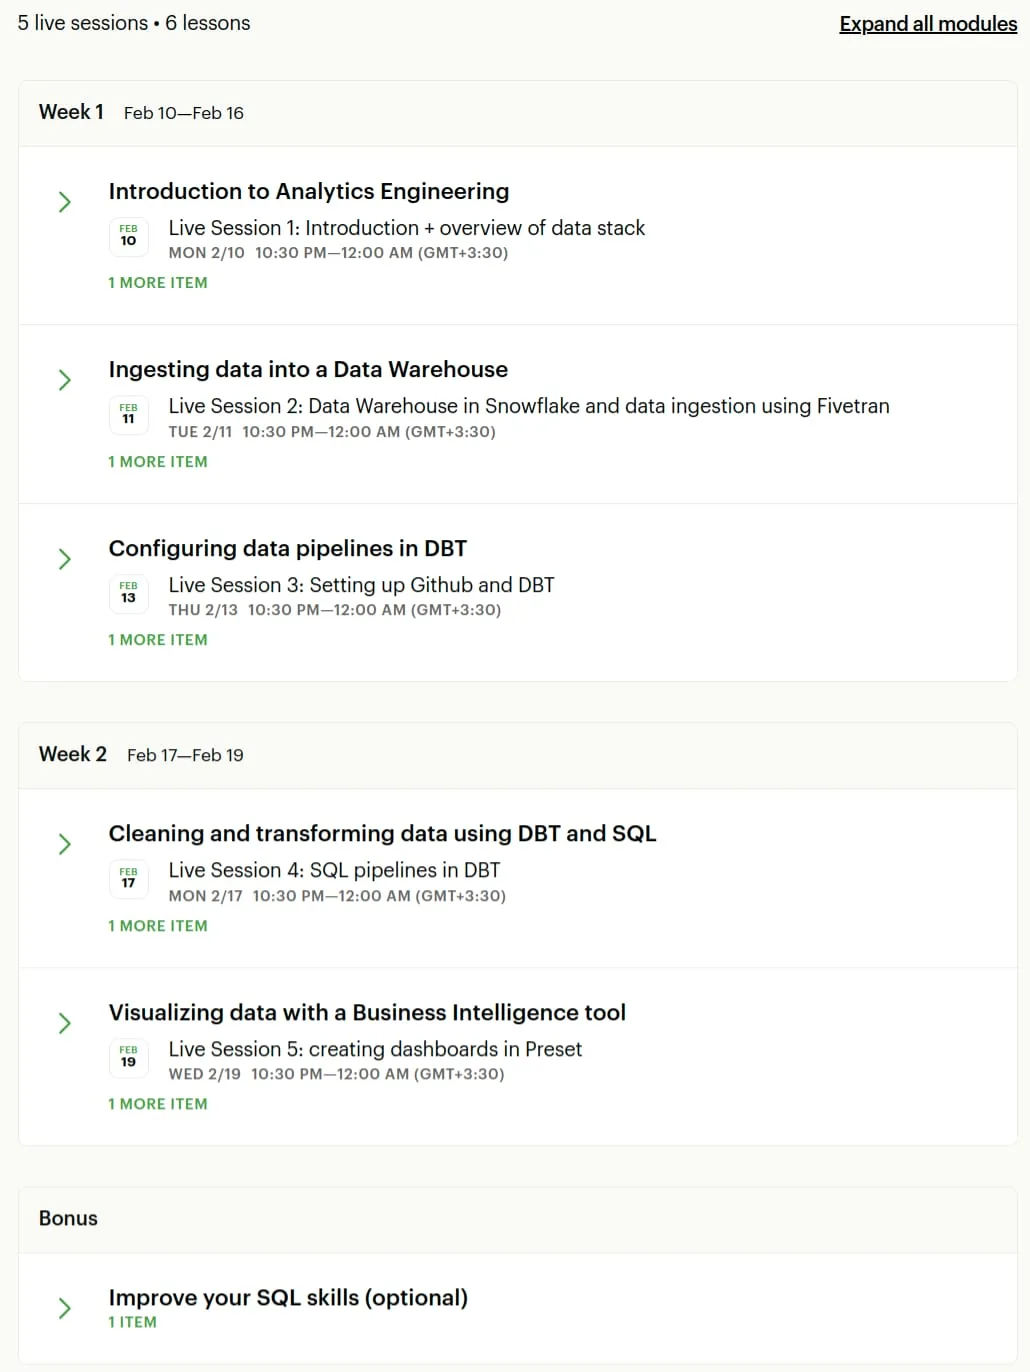Click the Feb 11 calendar icon

tap(128, 415)
